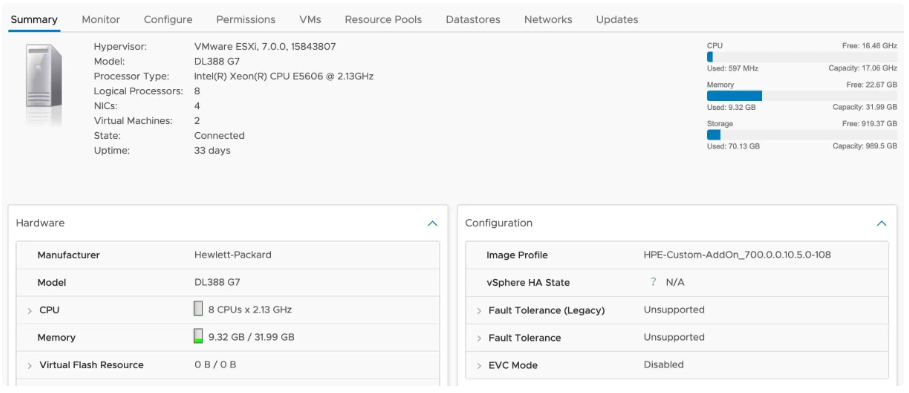Click the image profile 'HPE-Custom-AddOn_700.0.0.10.5.0-108'
This screenshot has width=909, height=393.
click(737, 254)
